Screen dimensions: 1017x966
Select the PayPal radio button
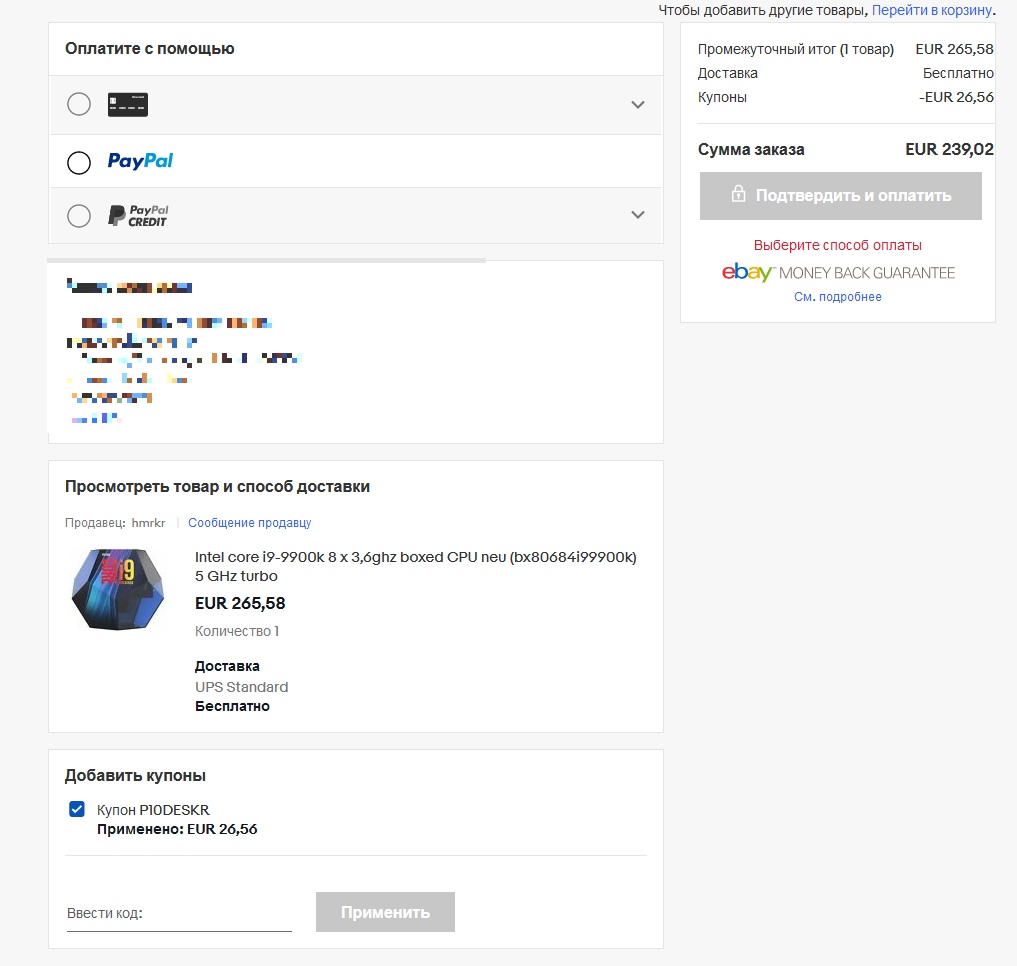click(79, 162)
